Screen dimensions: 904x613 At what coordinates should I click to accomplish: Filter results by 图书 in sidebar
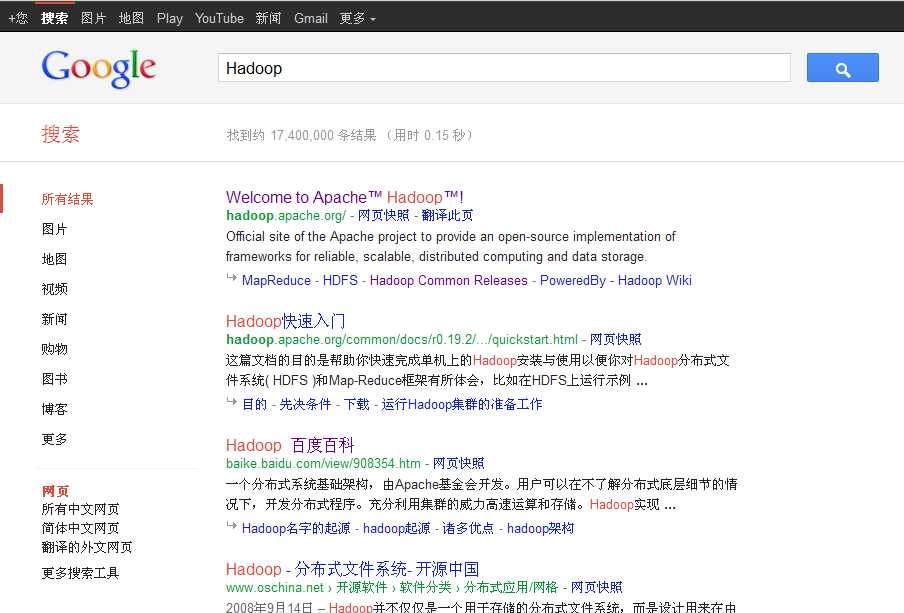[x=54, y=379]
